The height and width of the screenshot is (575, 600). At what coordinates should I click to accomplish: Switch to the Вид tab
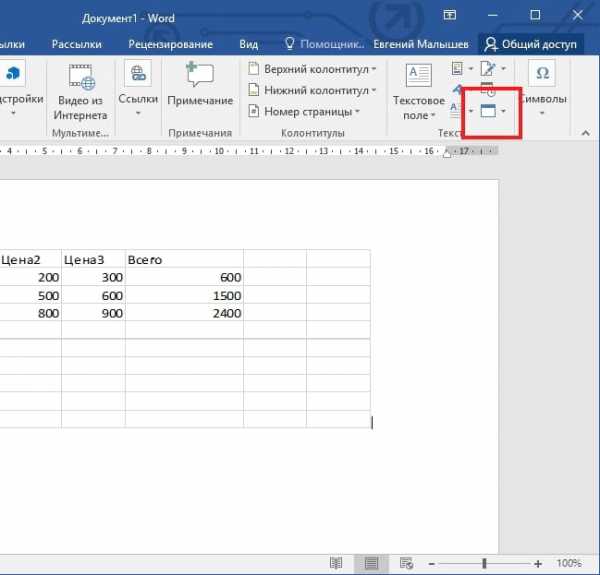pyautogui.click(x=248, y=44)
